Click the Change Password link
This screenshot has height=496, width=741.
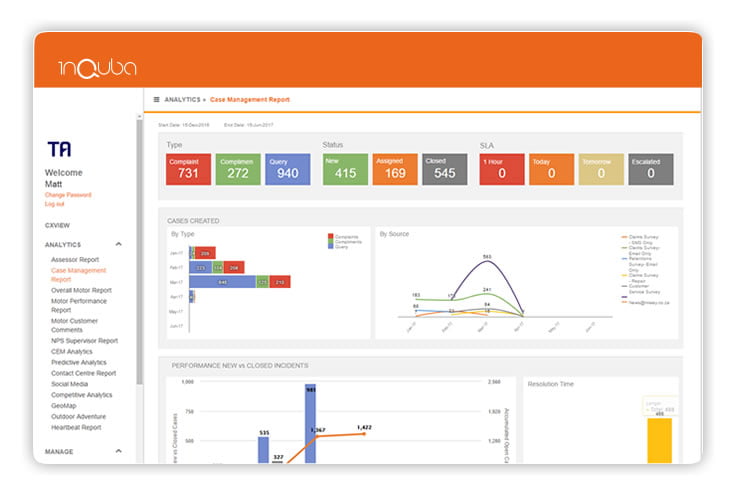pos(67,194)
